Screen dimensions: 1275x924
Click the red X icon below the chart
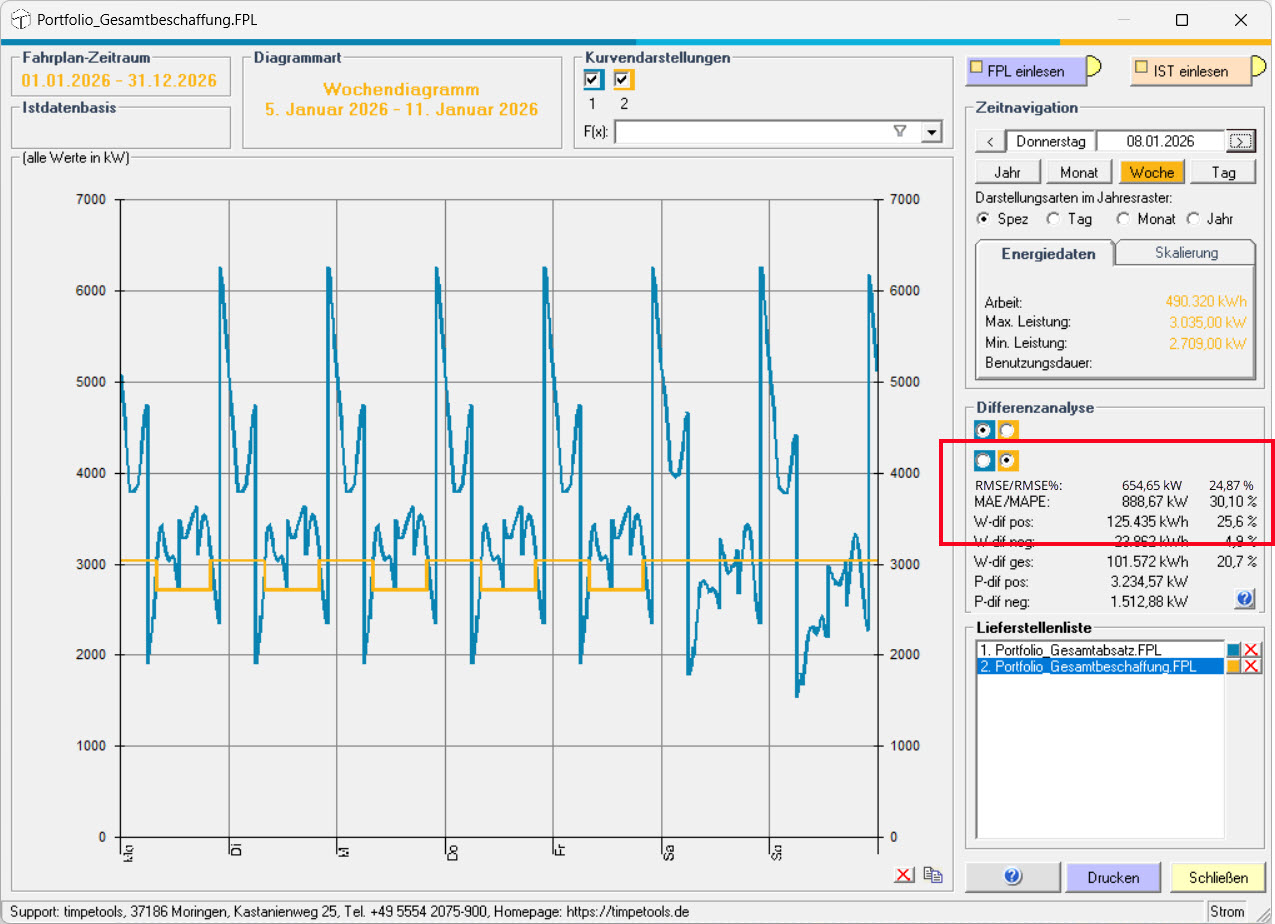[x=904, y=875]
